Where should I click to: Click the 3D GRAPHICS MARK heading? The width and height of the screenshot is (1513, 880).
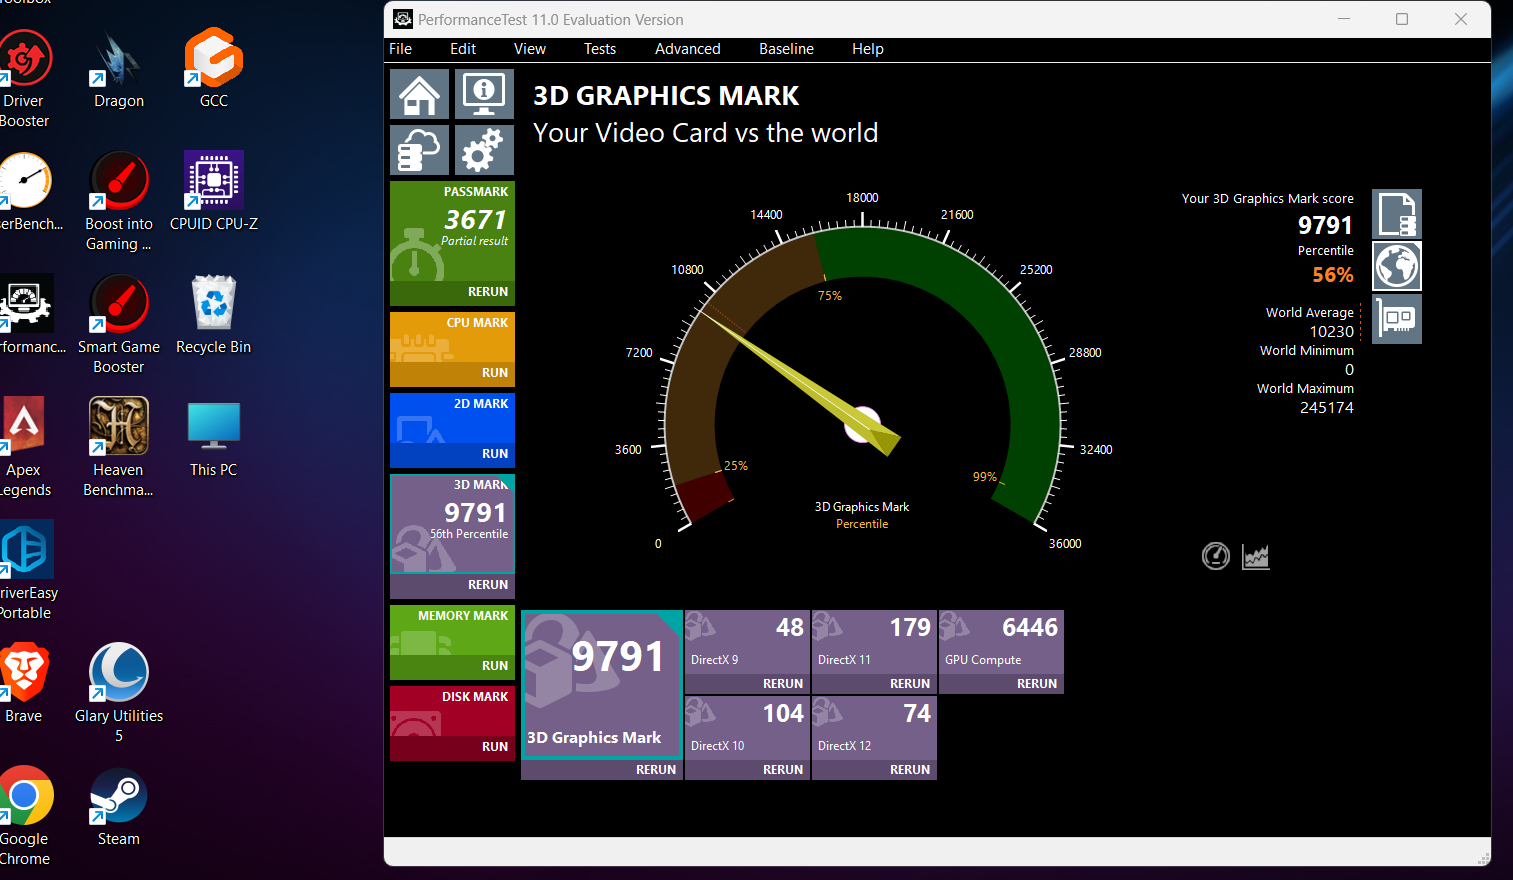point(666,96)
